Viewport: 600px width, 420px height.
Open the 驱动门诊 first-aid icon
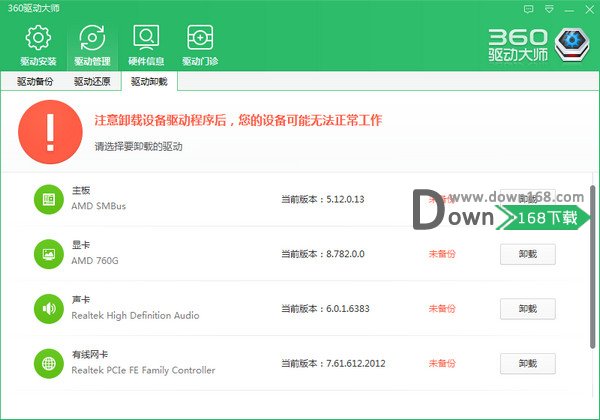(200, 37)
